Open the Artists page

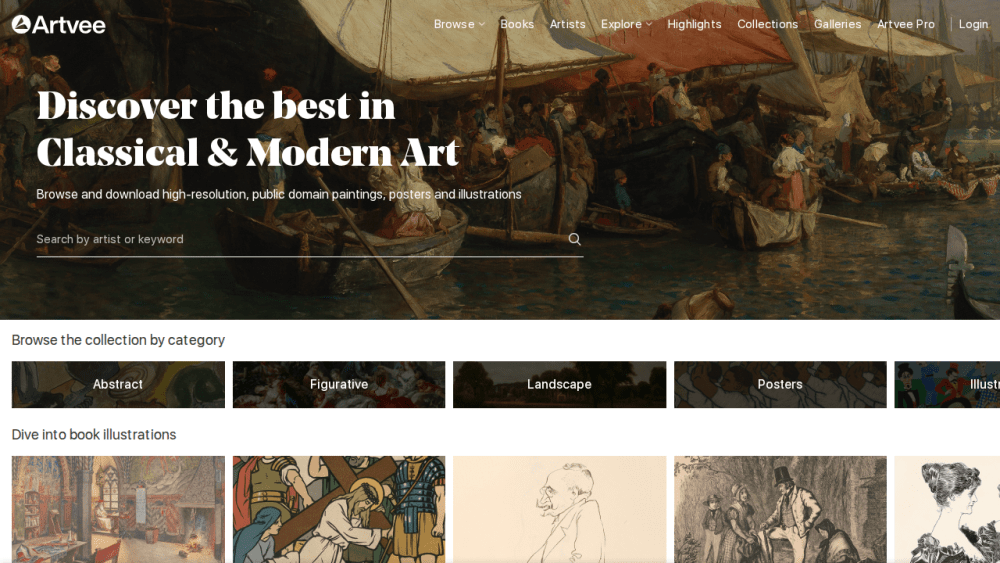click(x=567, y=24)
